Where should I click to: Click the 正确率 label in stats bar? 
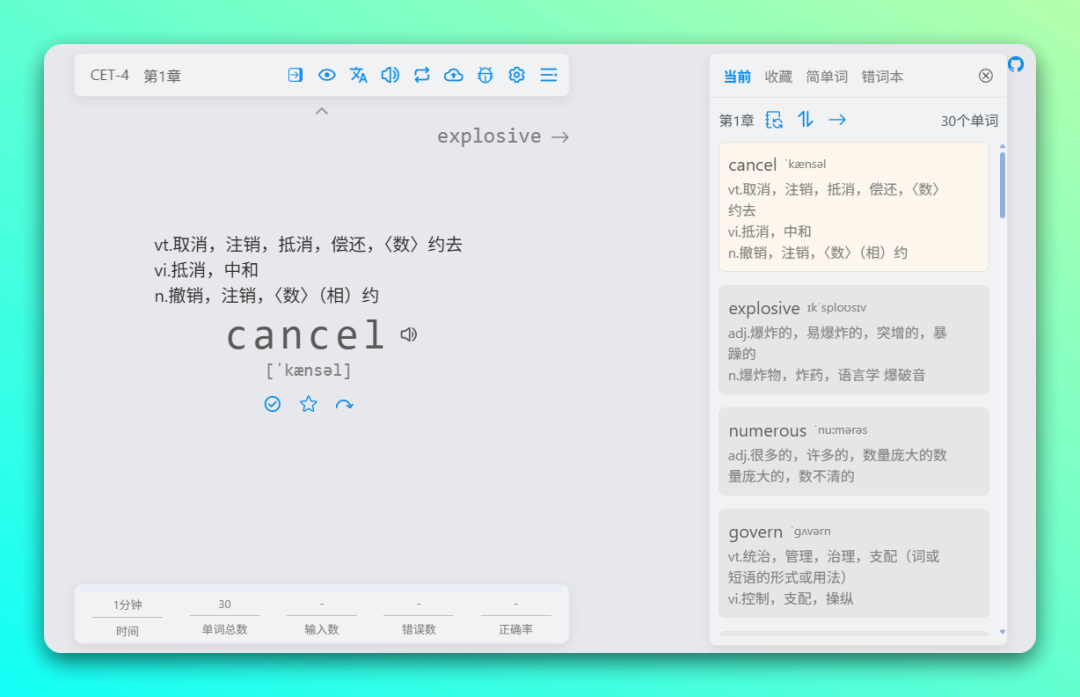pyautogui.click(x=516, y=630)
